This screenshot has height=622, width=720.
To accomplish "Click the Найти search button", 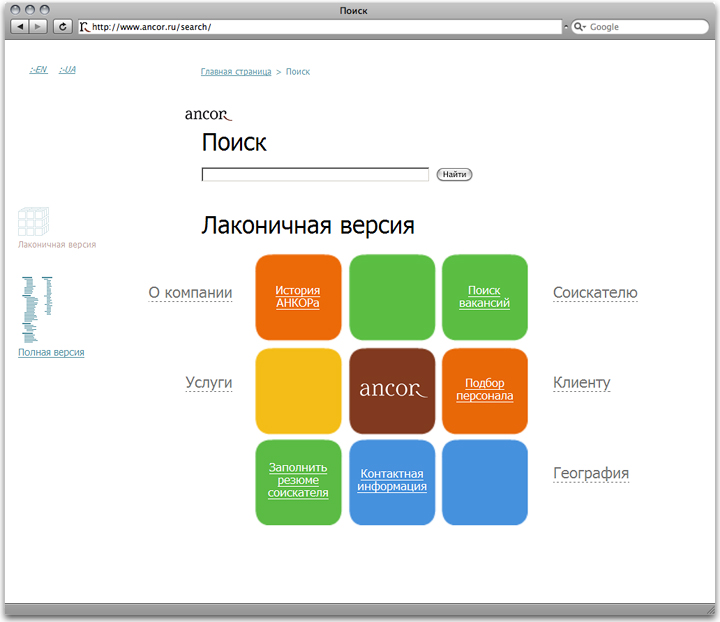I will 454,175.
